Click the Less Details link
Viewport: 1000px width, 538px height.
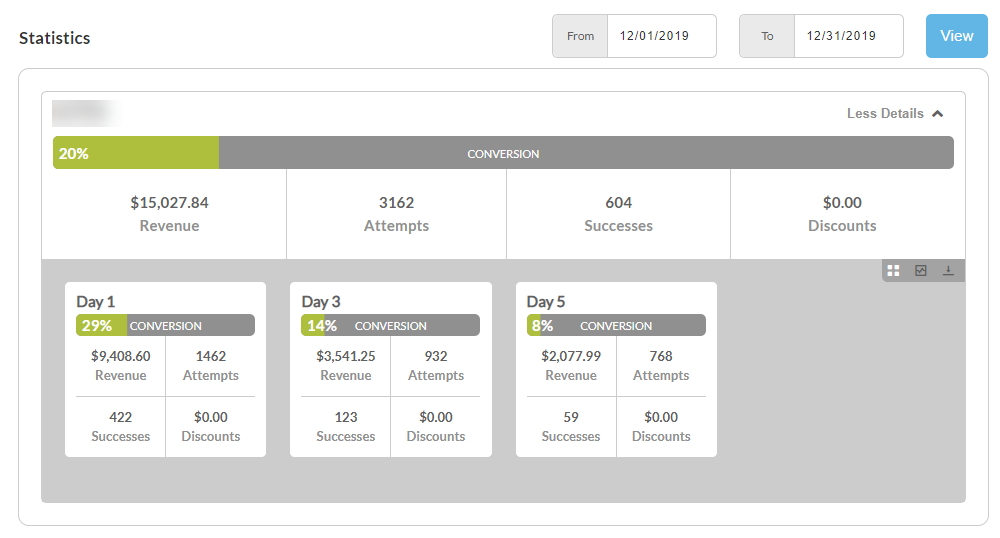click(885, 113)
